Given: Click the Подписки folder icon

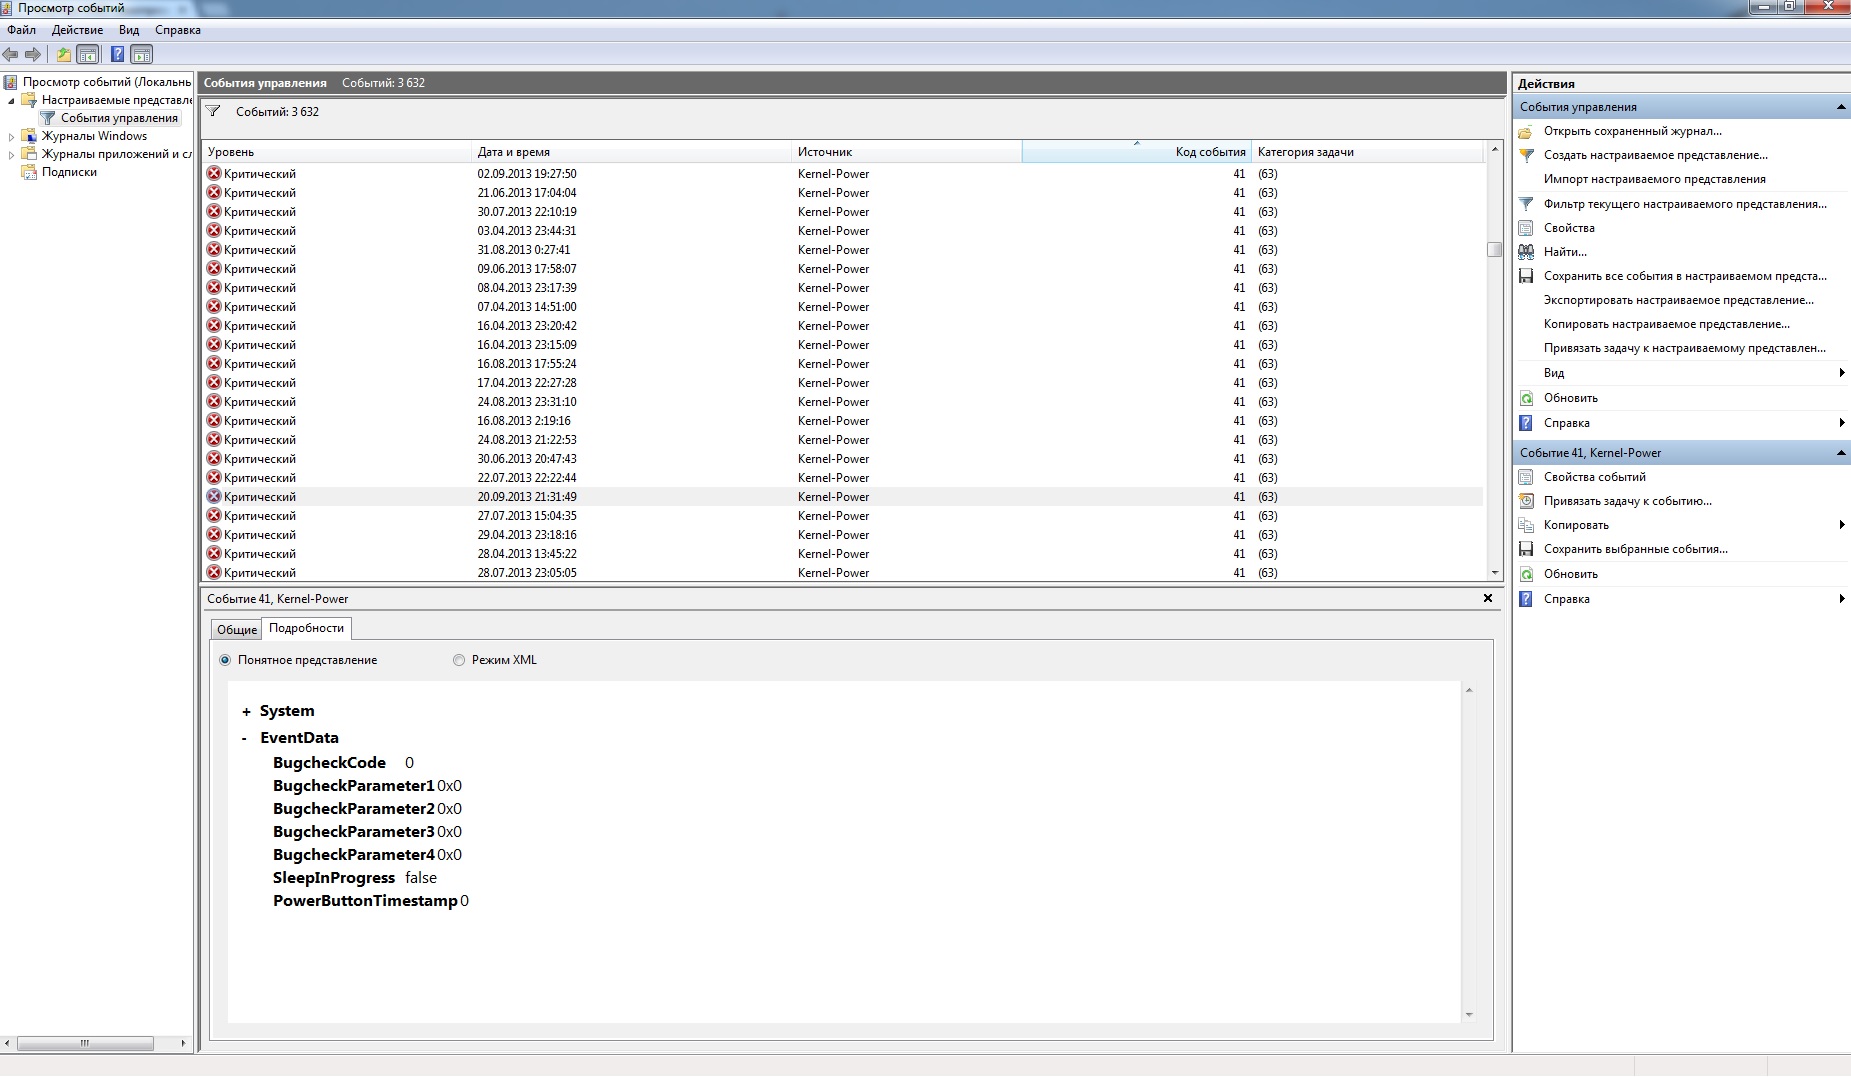Looking at the screenshot, I should click(x=29, y=172).
